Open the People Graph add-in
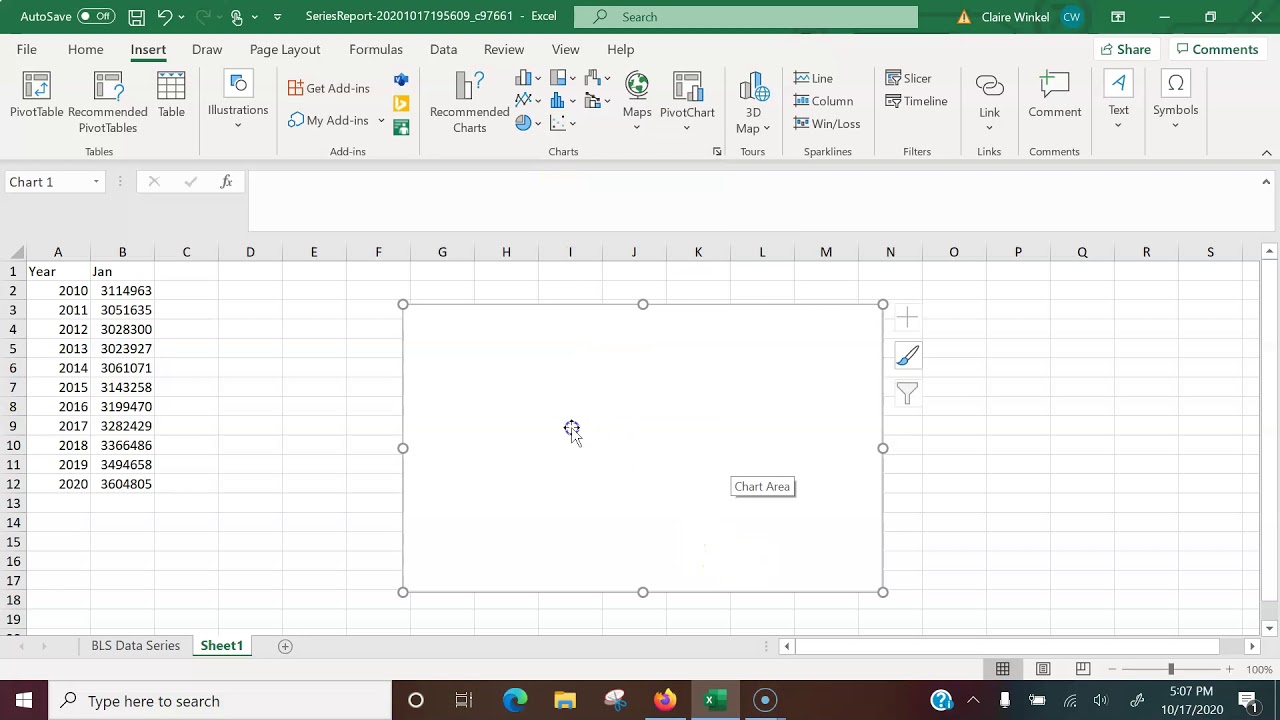Screen dimensions: 1280x720 click(401, 127)
